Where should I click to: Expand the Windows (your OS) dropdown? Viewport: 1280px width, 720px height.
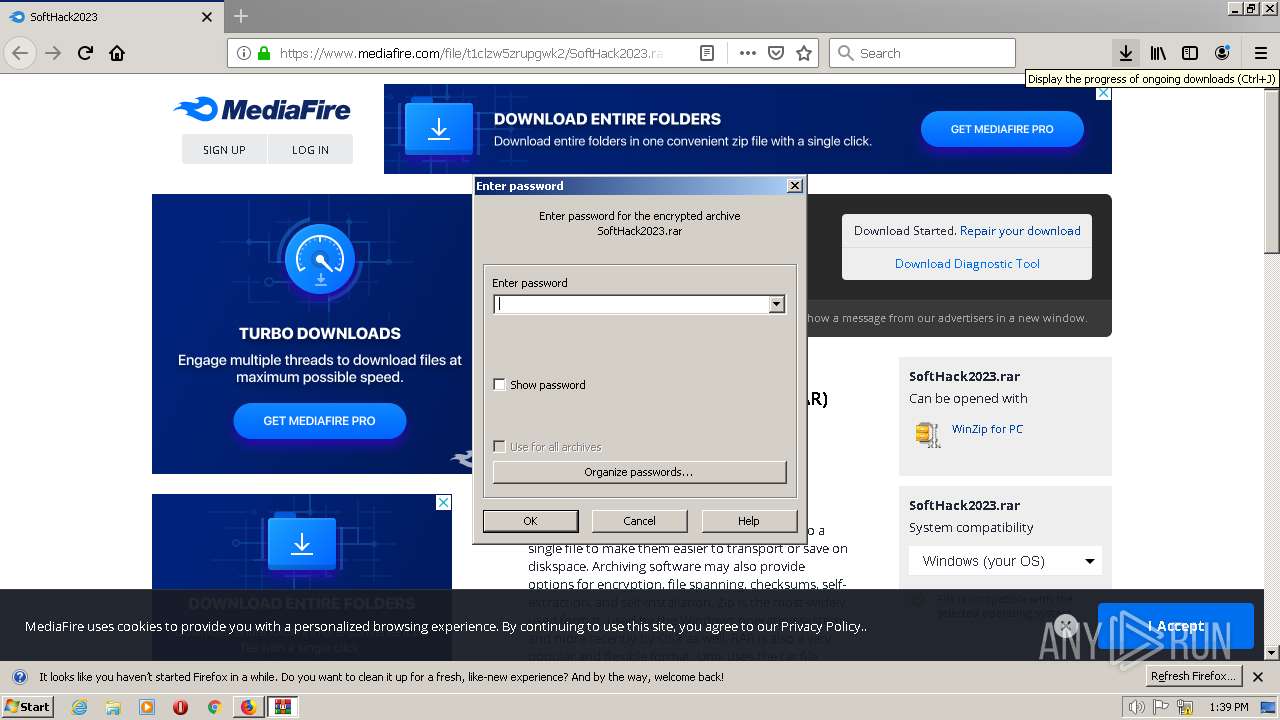(1005, 561)
